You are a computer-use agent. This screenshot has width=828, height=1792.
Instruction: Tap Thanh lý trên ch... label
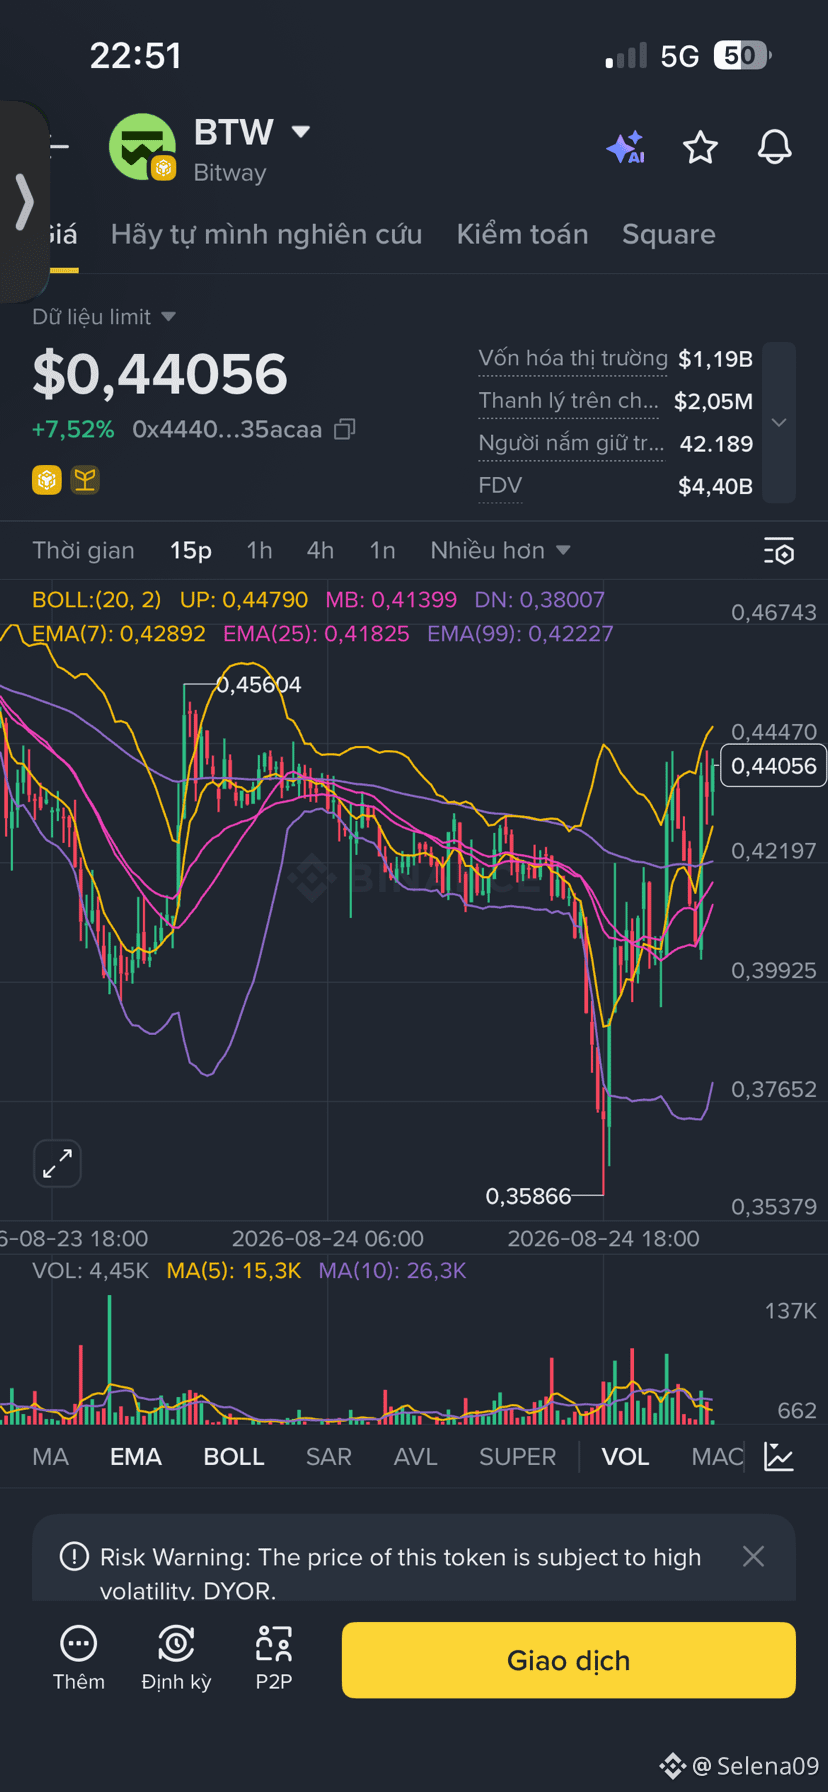click(x=569, y=401)
